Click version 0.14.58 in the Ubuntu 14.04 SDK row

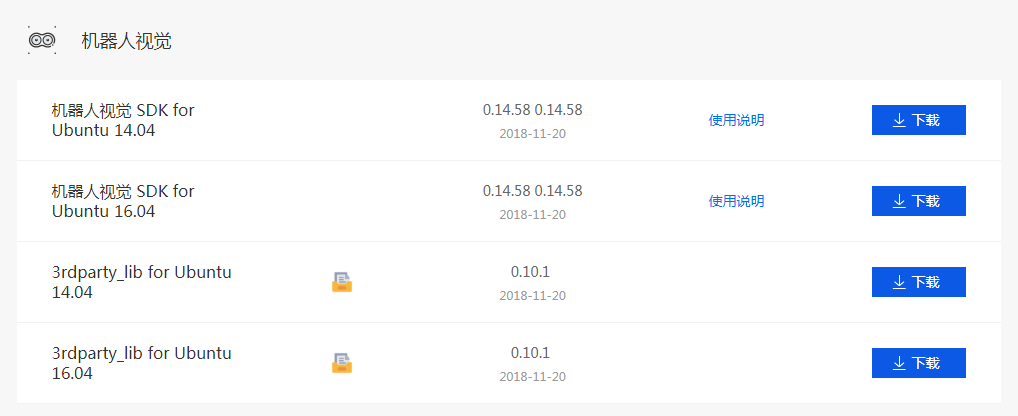coord(532,110)
